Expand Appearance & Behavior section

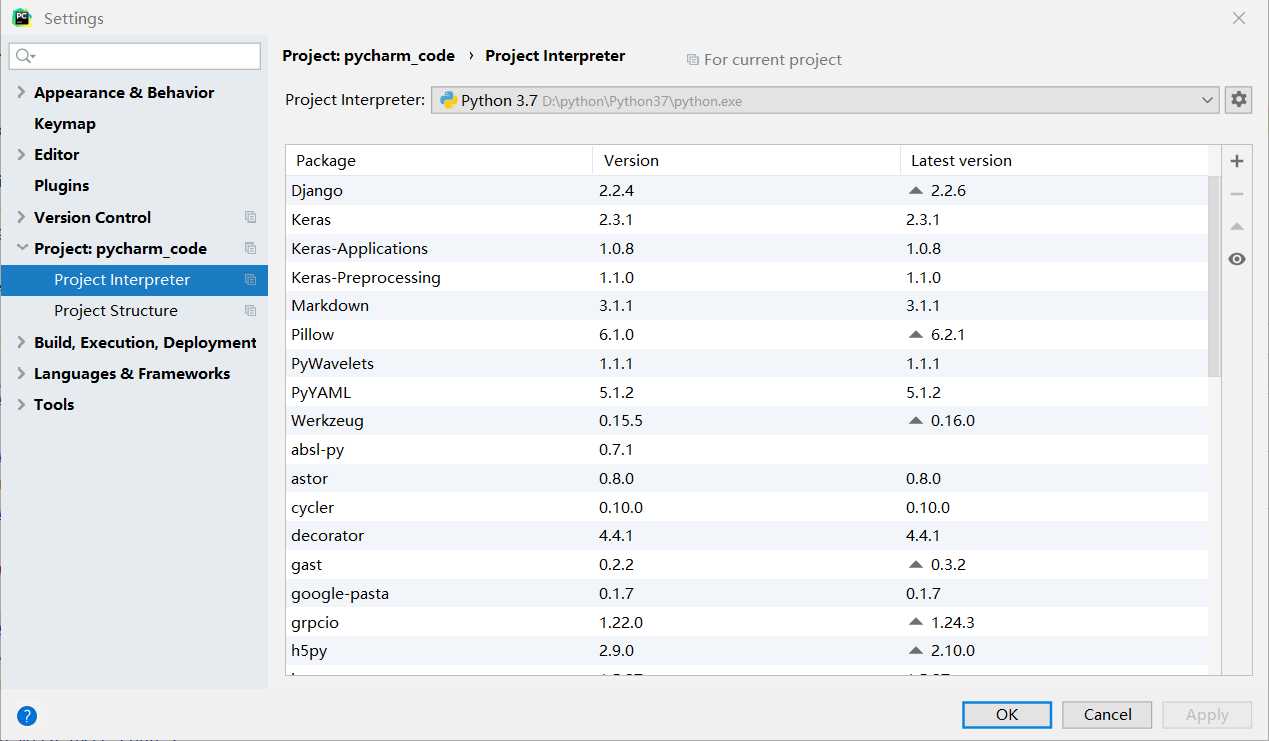pos(22,92)
